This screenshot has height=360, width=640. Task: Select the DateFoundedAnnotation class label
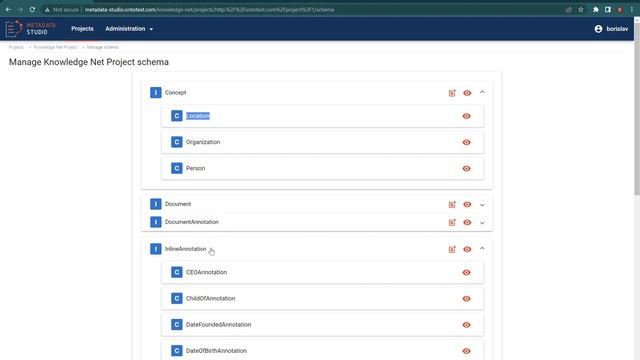click(x=218, y=324)
